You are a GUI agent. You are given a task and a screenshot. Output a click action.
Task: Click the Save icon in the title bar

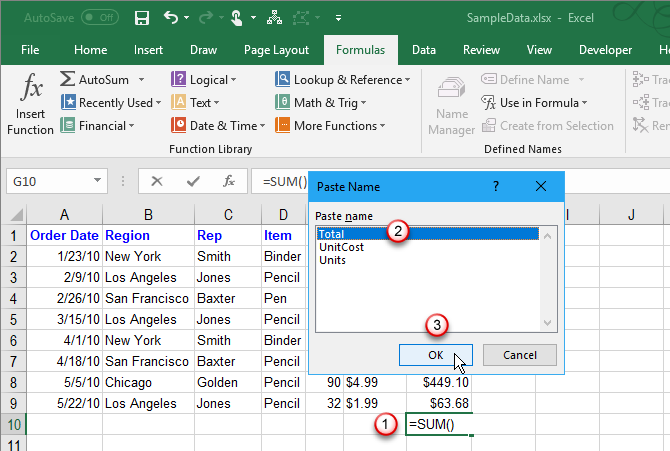click(142, 18)
